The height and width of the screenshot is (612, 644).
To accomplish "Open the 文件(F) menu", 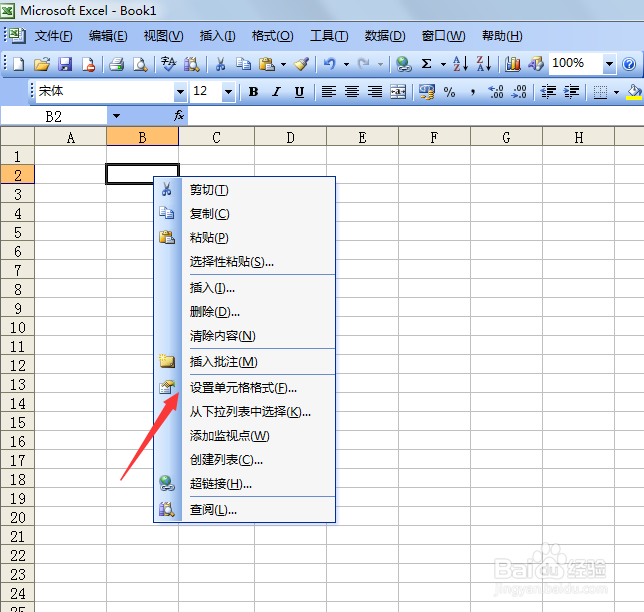I will 53,36.
